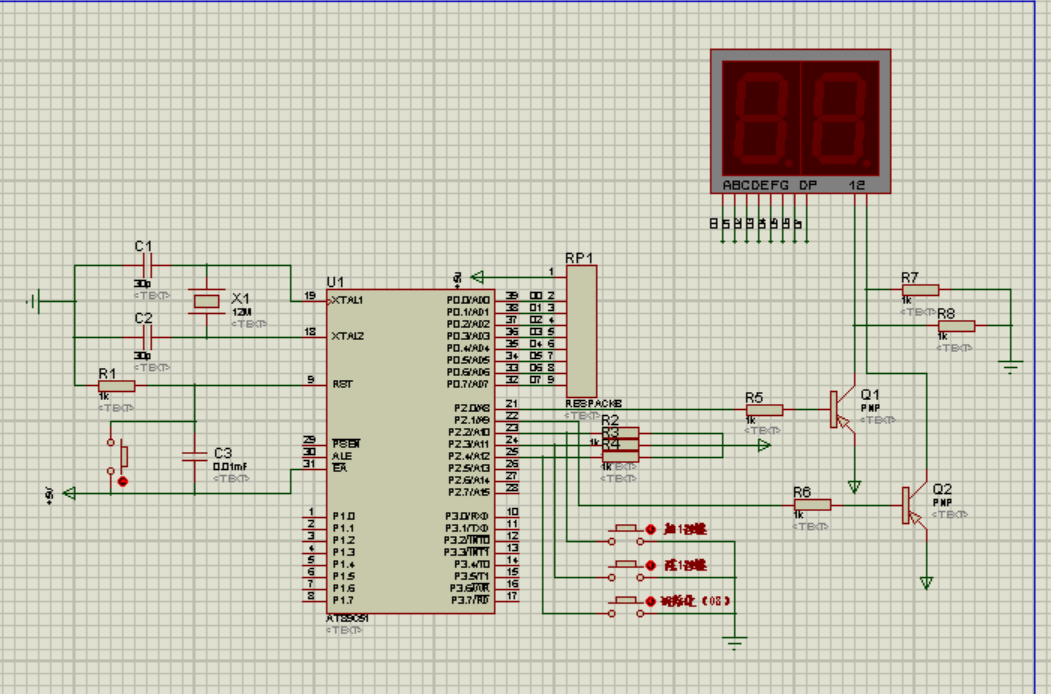Viewport: 1051px width, 694px height.
Task: Click the X1 reference label
Action: (x=241, y=298)
